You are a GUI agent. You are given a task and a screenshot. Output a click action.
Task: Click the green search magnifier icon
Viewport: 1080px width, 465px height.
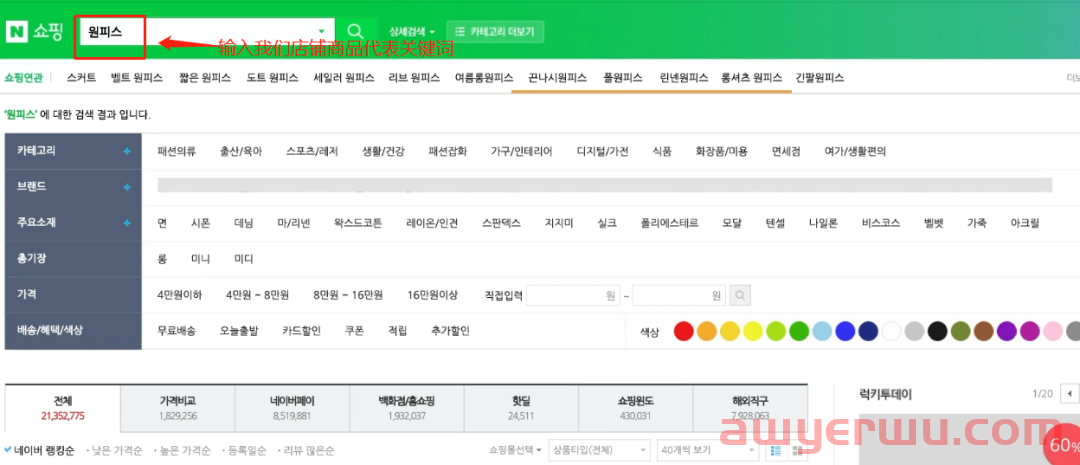355,31
